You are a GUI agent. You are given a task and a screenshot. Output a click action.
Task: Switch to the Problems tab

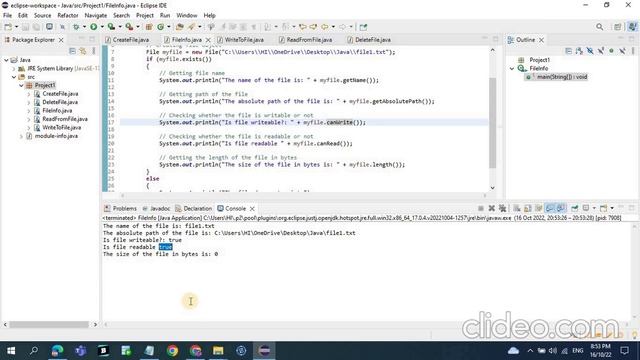[x=121, y=209]
